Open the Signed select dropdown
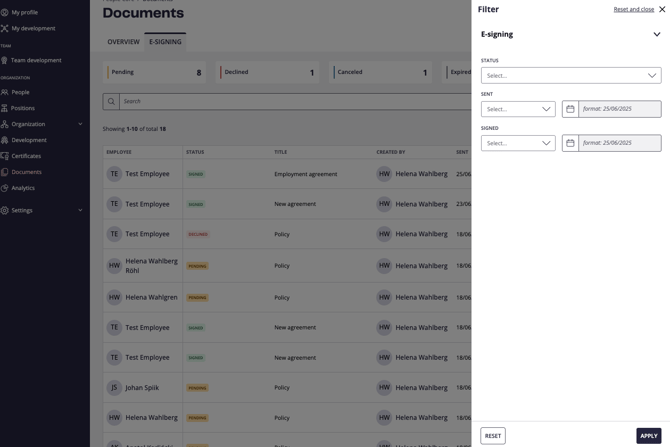670x447 pixels. (518, 143)
